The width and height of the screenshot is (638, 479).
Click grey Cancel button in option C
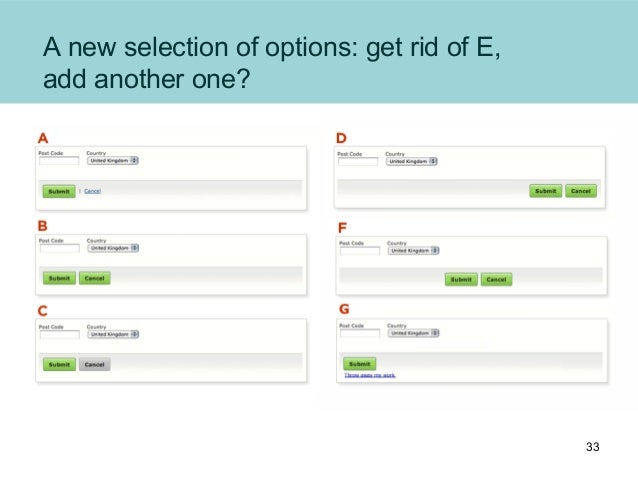(x=94, y=365)
